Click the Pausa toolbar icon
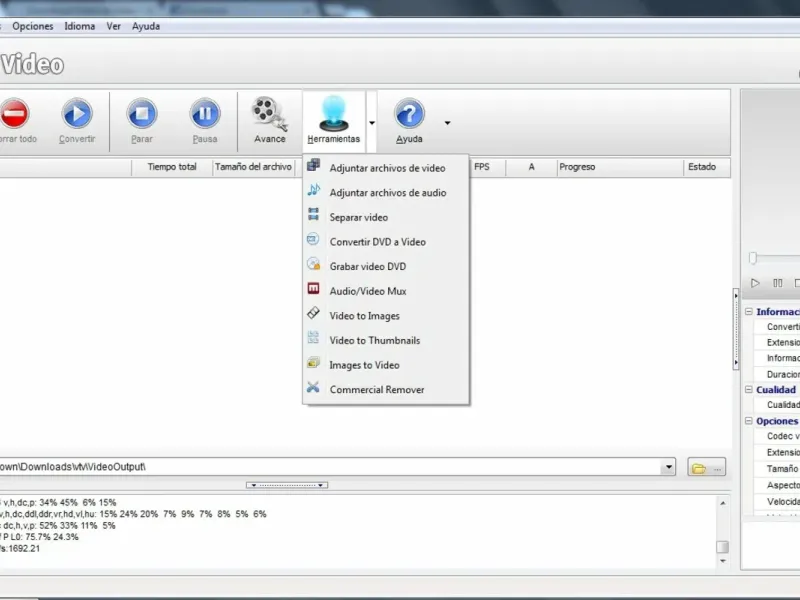This screenshot has height=600, width=800. pos(205,113)
